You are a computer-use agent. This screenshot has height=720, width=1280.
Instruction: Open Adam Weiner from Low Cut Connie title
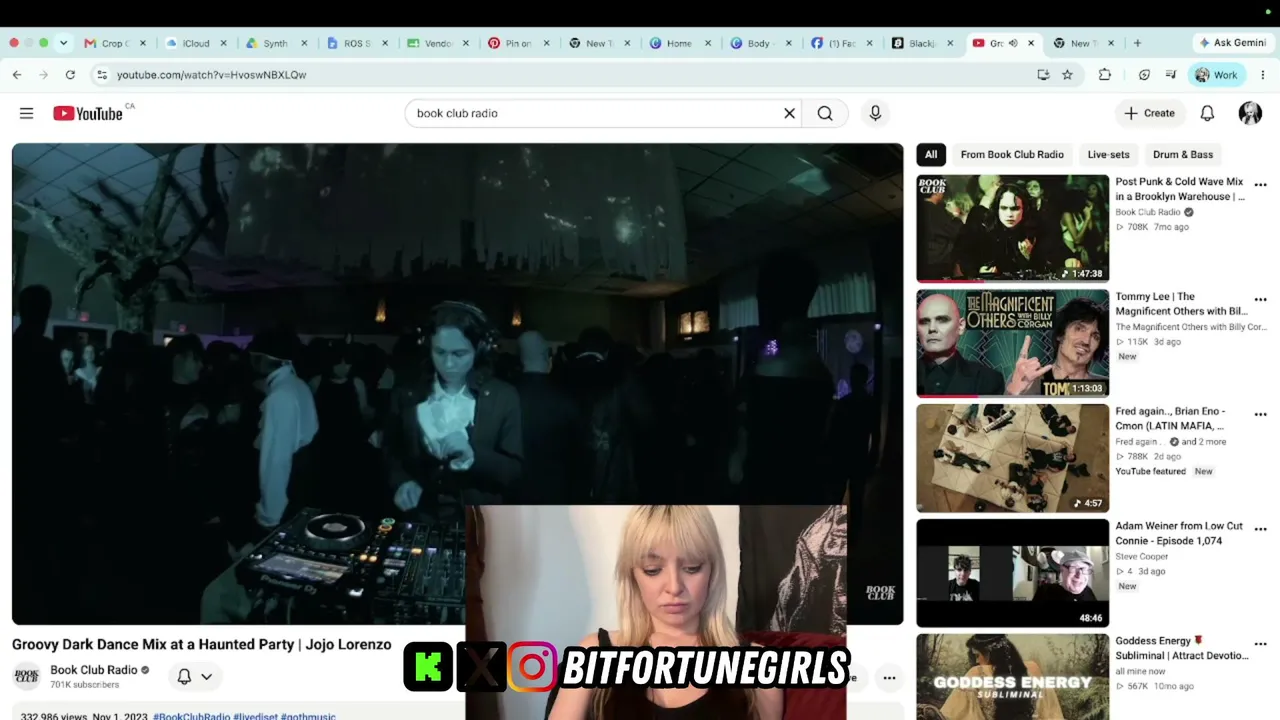coord(1179,533)
